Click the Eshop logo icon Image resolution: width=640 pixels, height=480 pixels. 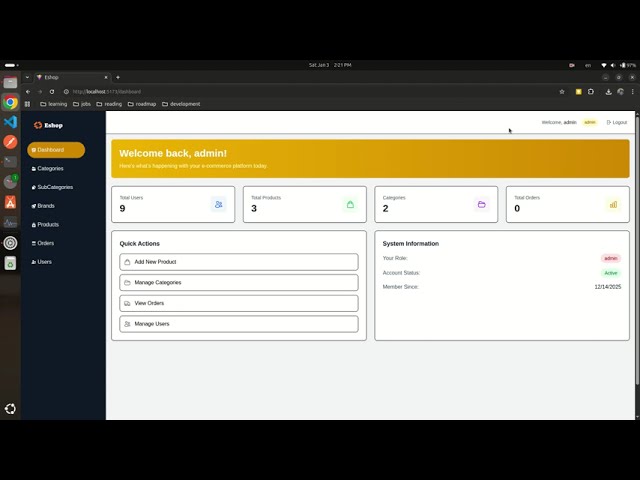click(x=38, y=125)
